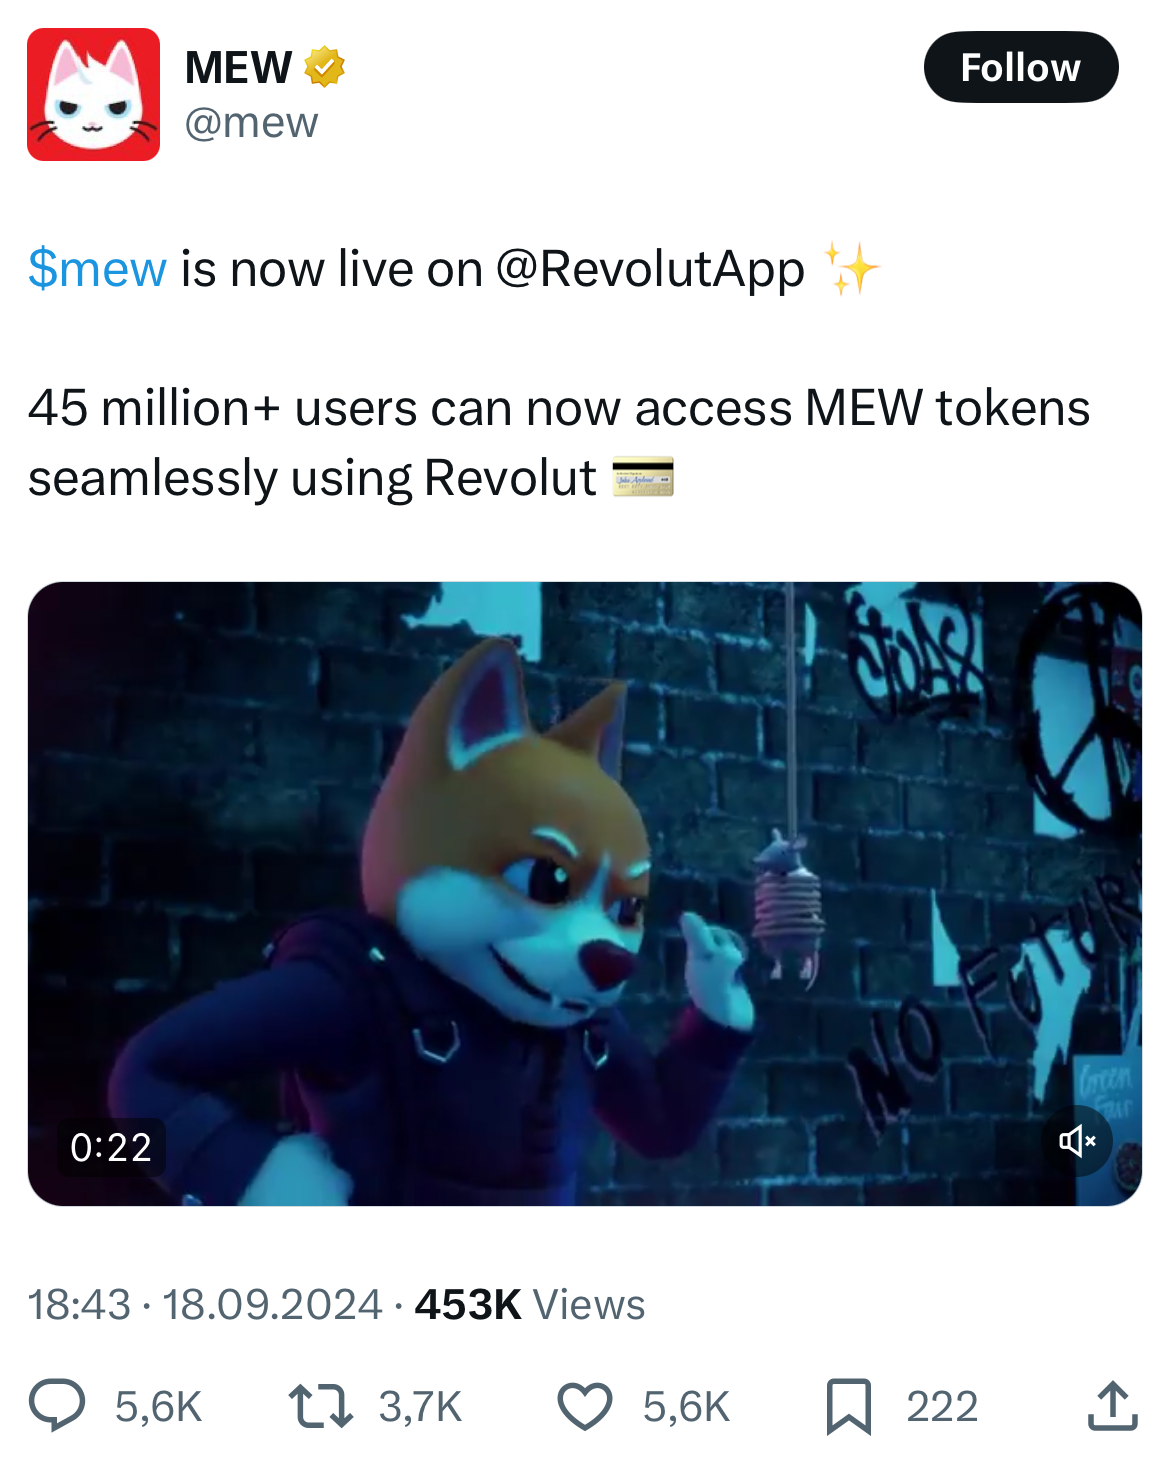Follow the MEW account
The height and width of the screenshot is (1474, 1170).
(1020, 67)
